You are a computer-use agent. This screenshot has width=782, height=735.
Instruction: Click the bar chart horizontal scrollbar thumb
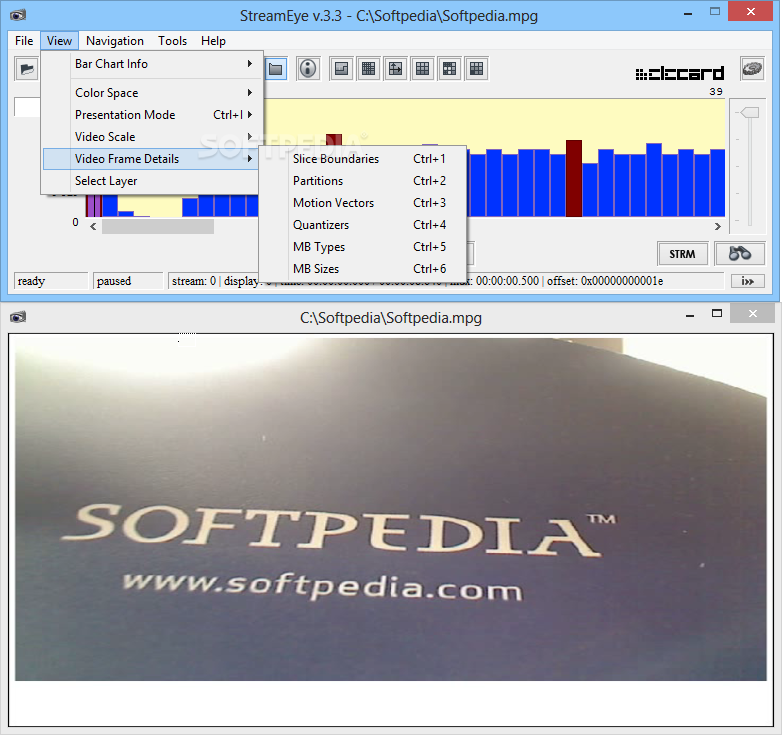point(158,226)
